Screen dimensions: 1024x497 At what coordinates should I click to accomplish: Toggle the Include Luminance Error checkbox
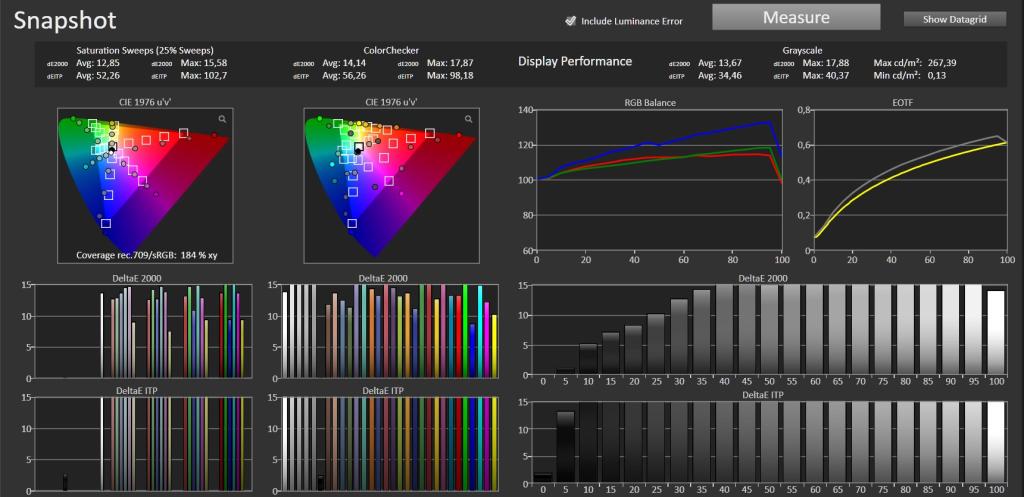(570, 21)
